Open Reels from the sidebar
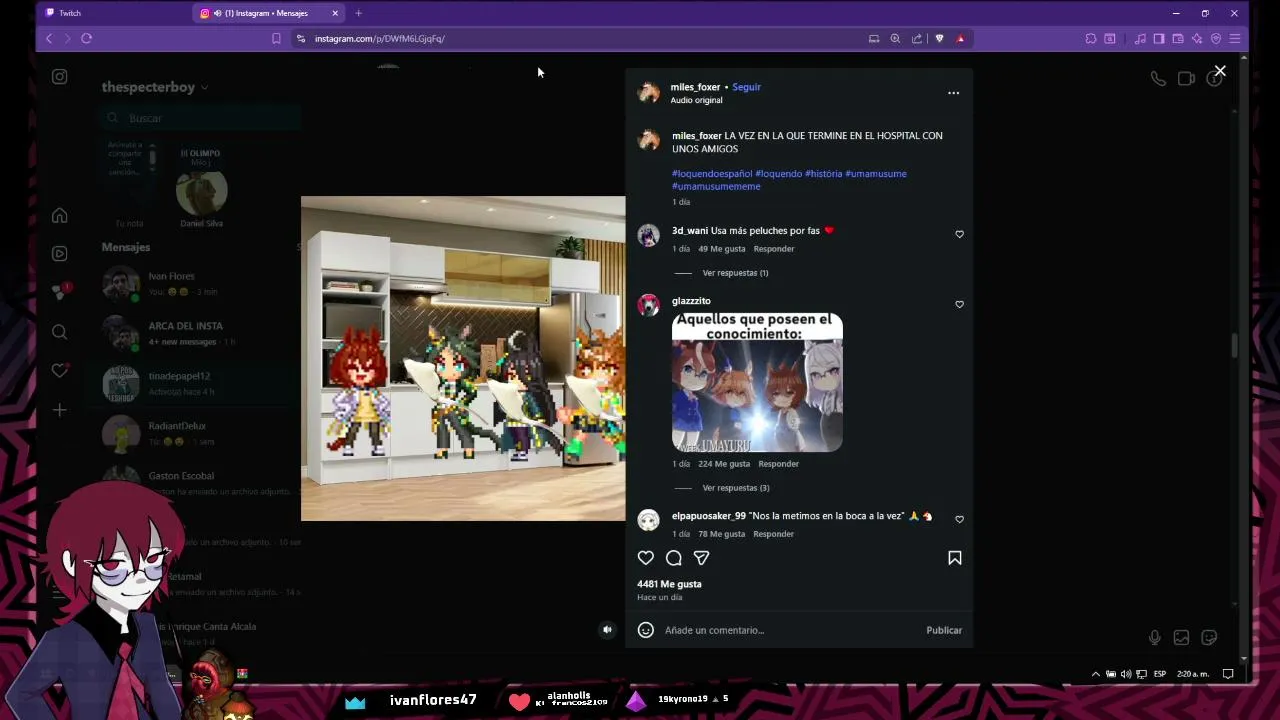 coord(60,254)
